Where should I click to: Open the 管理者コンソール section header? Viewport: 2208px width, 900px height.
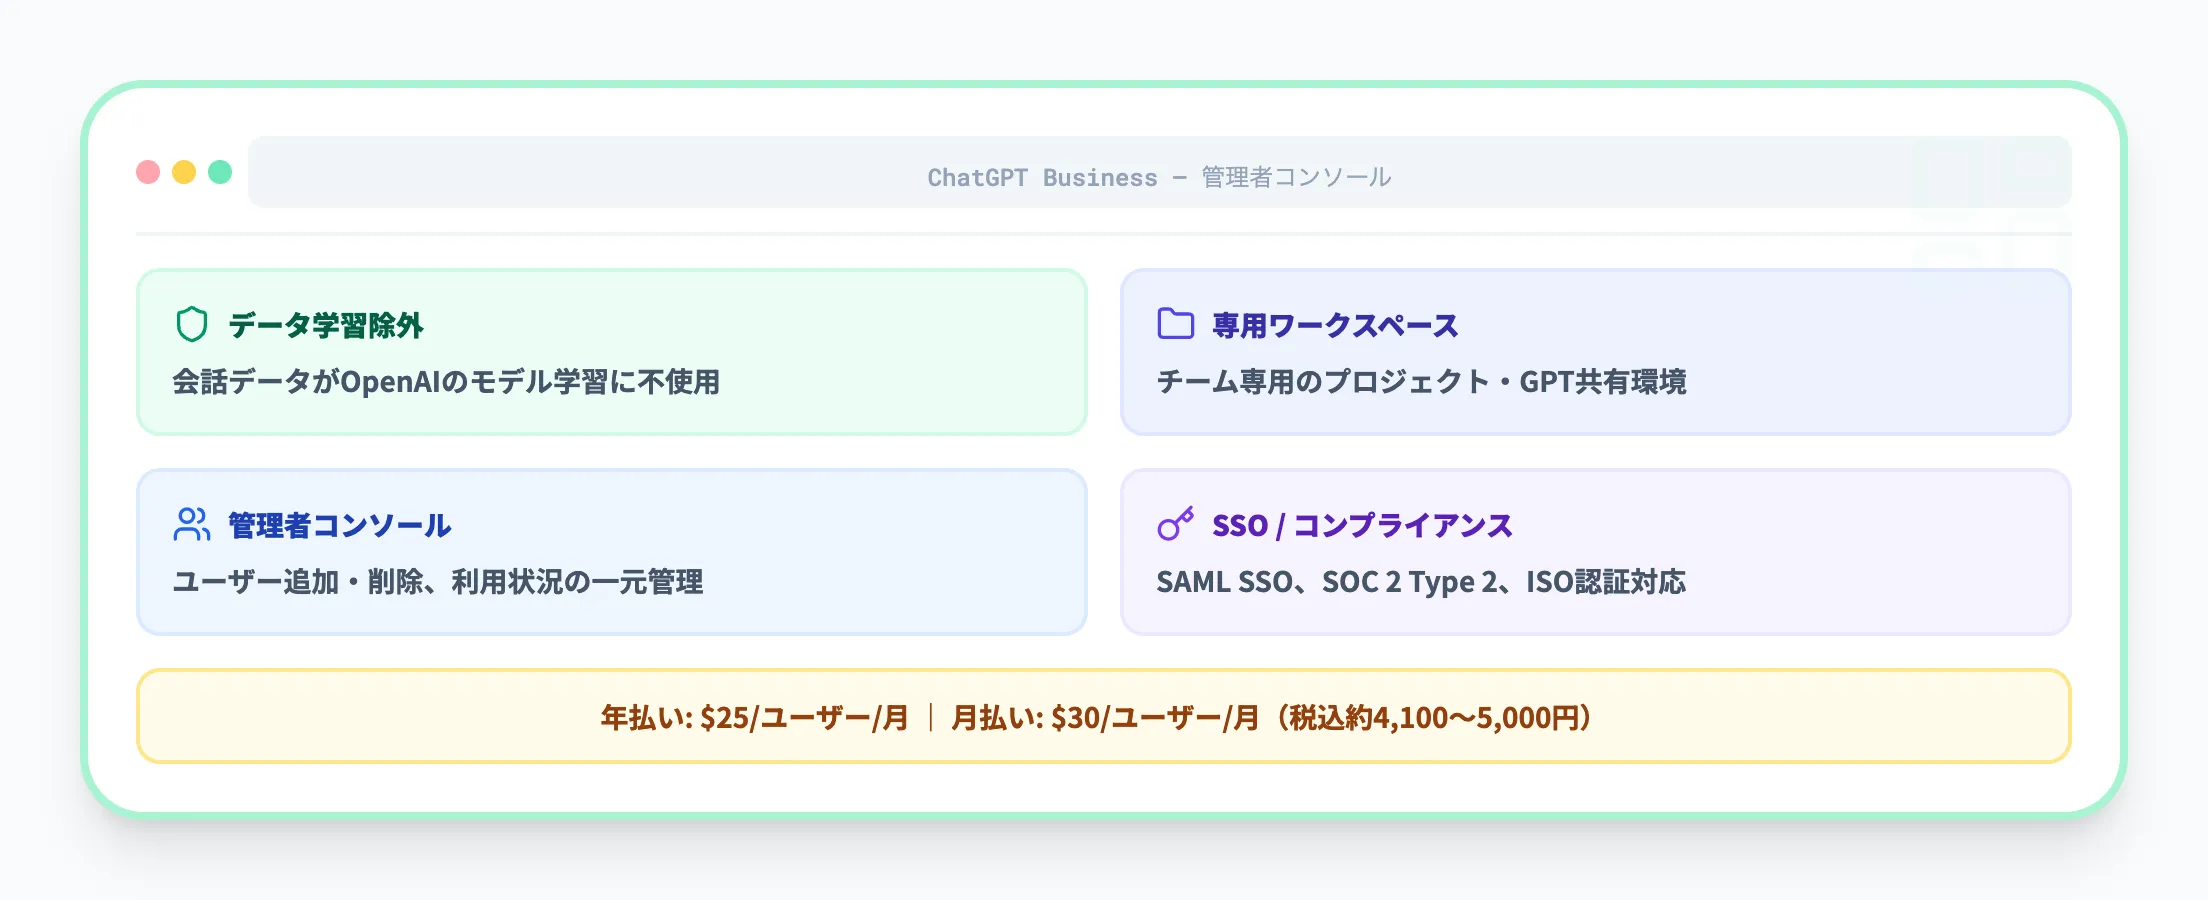click(337, 525)
